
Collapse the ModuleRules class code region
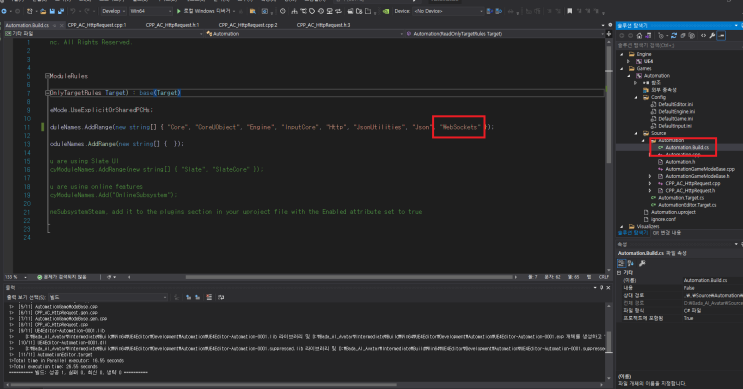coord(47,76)
